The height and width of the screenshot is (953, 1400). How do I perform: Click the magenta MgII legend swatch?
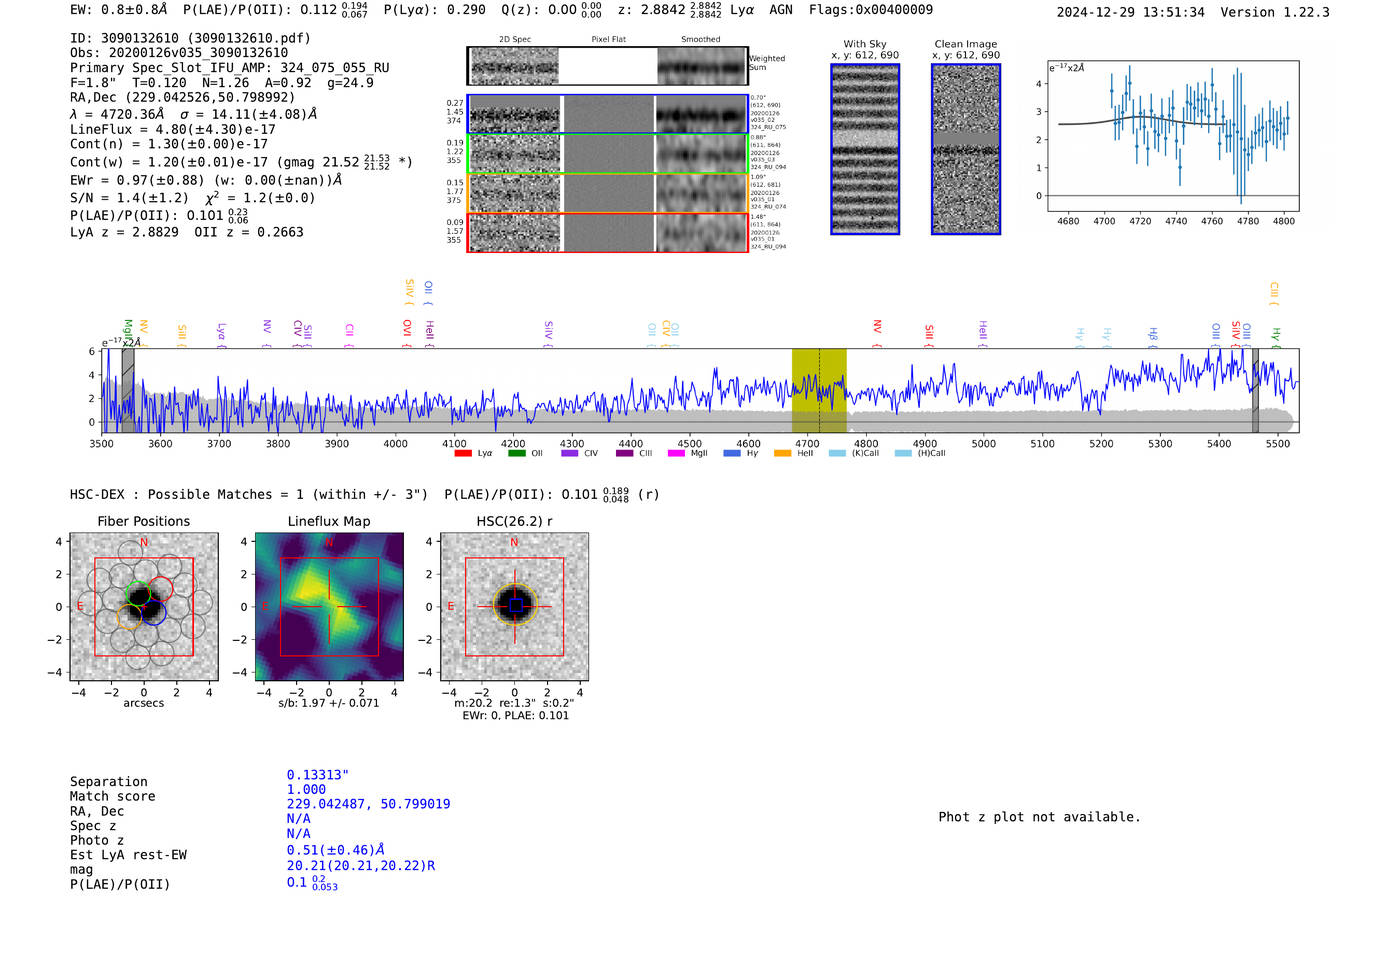676,454
